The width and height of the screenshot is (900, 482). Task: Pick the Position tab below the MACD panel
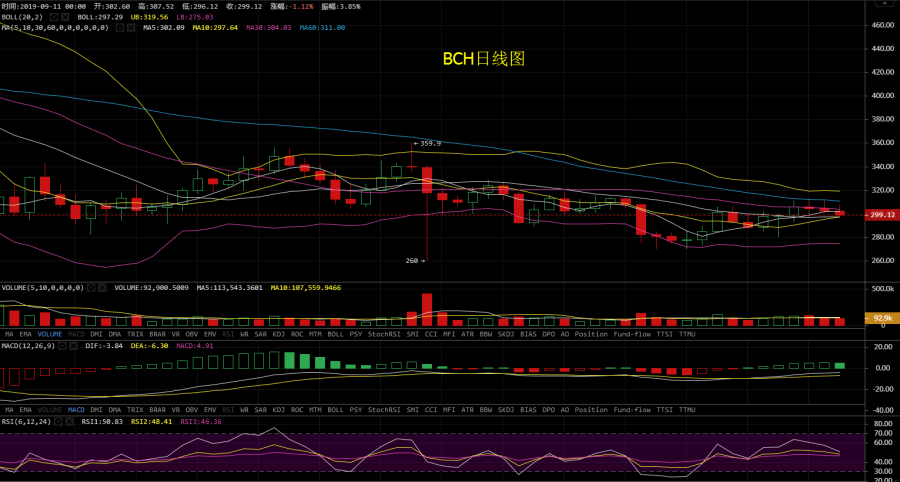(590, 410)
